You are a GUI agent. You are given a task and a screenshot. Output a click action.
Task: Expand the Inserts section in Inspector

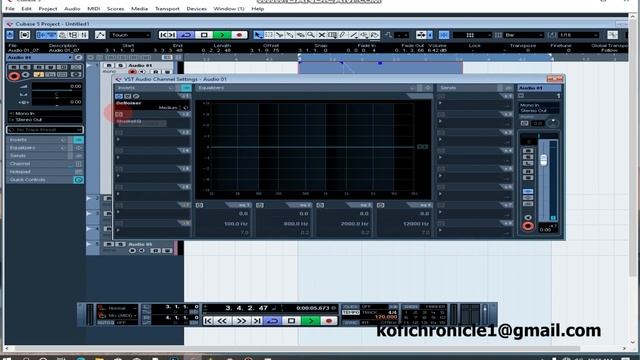click(45, 140)
